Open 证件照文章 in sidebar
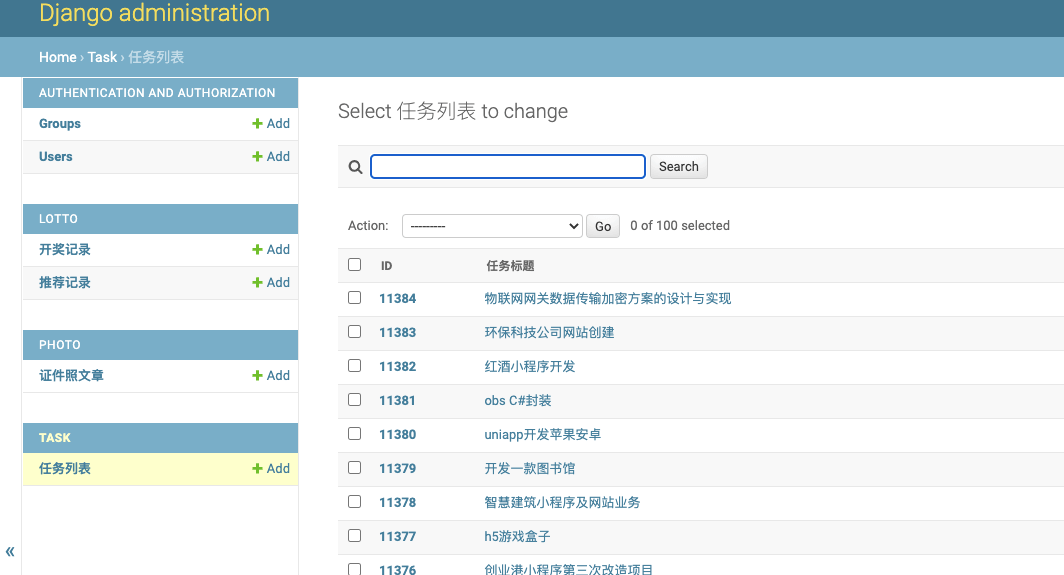 (x=71, y=375)
